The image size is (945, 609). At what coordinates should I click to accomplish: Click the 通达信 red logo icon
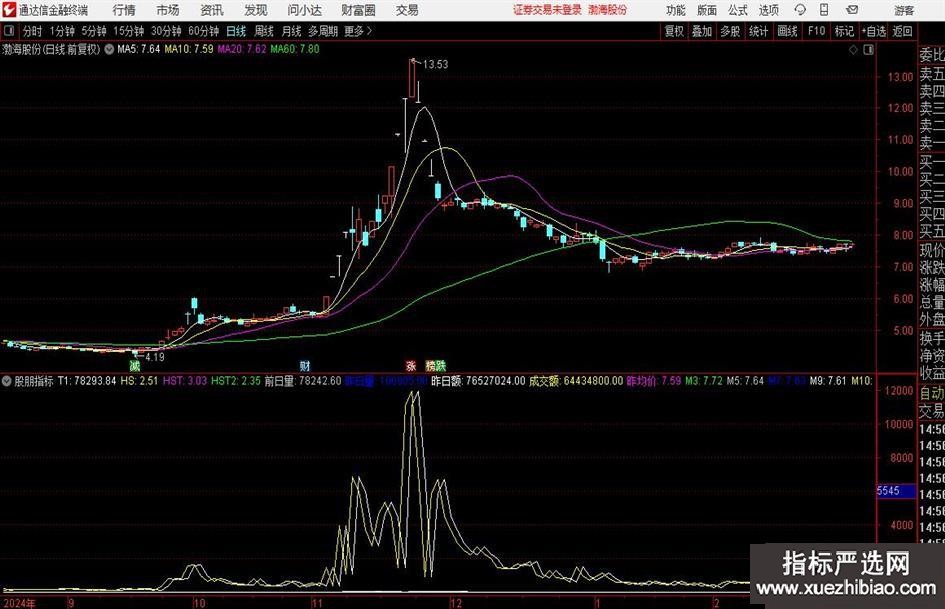tap(9, 10)
